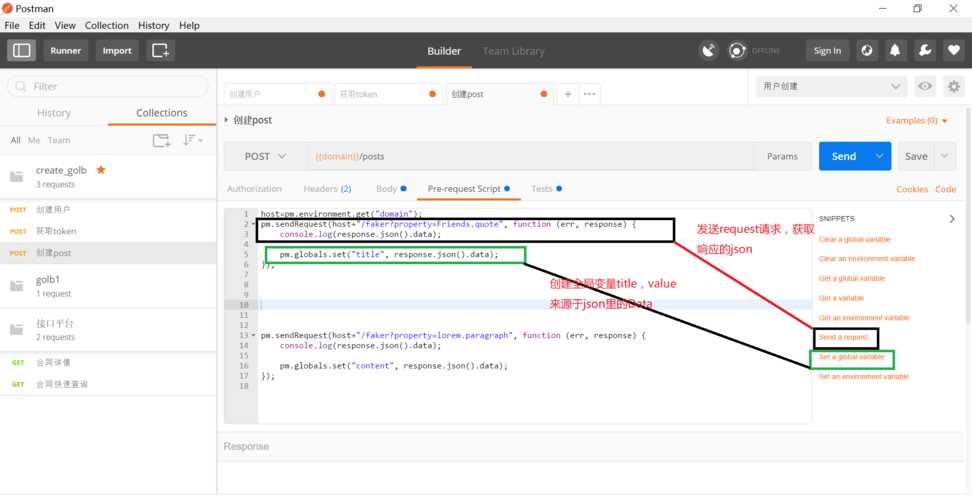Click in the sidebar Filter search field

pyautogui.click(x=108, y=87)
